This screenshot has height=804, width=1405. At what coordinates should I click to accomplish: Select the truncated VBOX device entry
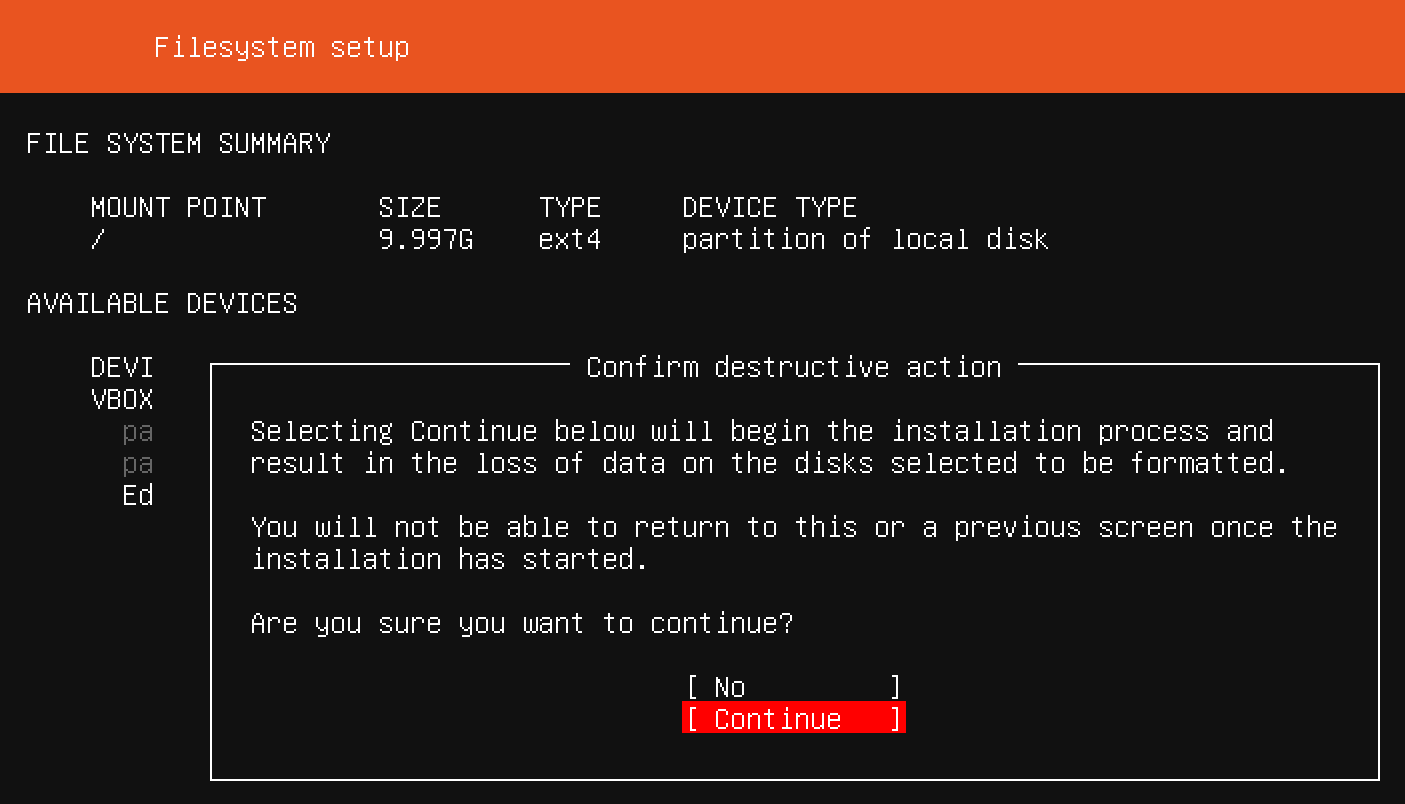coord(122,400)
